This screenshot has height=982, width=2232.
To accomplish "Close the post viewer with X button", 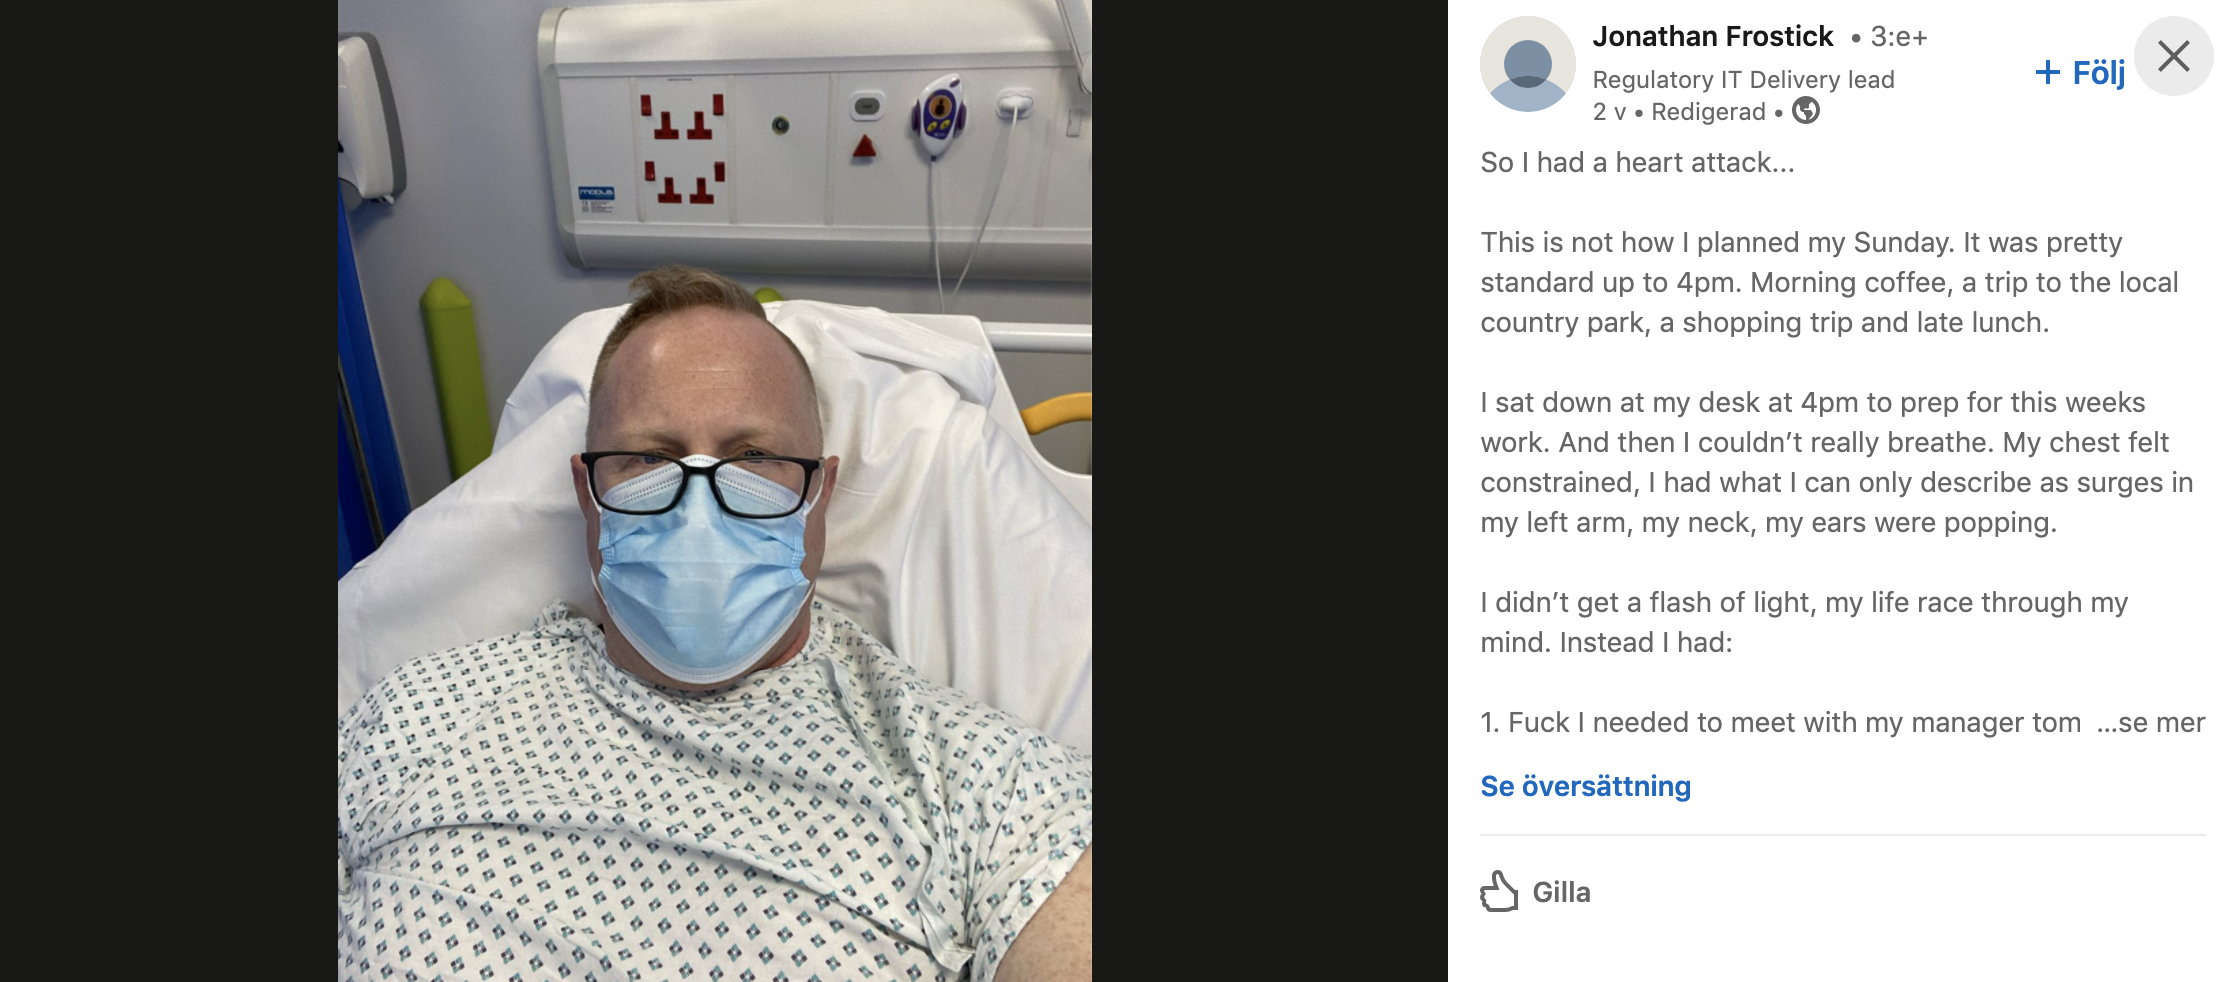I will pyautogui.click(x=2173, y=56).
